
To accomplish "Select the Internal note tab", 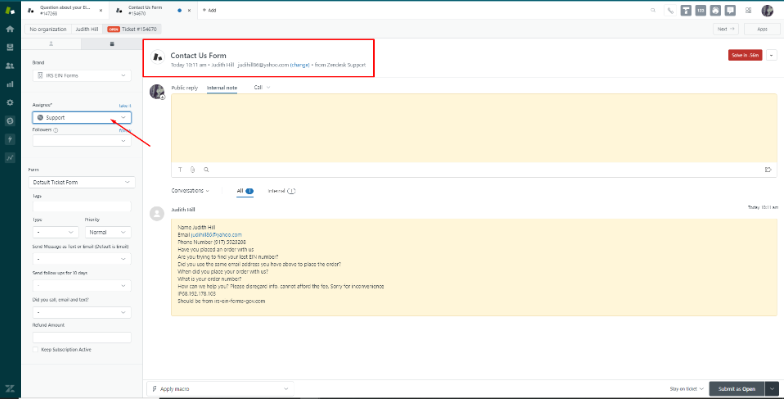I will pyautogui.click(x=222, y=88).
